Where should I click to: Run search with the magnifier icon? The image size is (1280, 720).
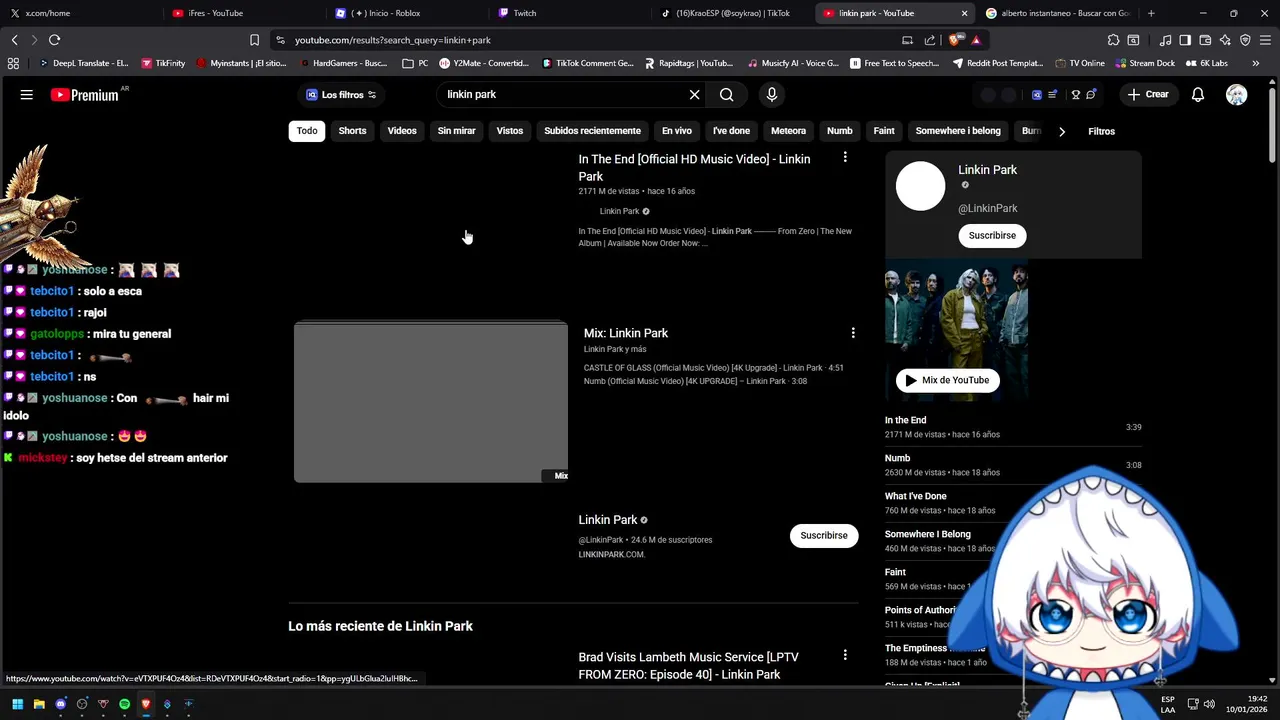click(727, 95)
